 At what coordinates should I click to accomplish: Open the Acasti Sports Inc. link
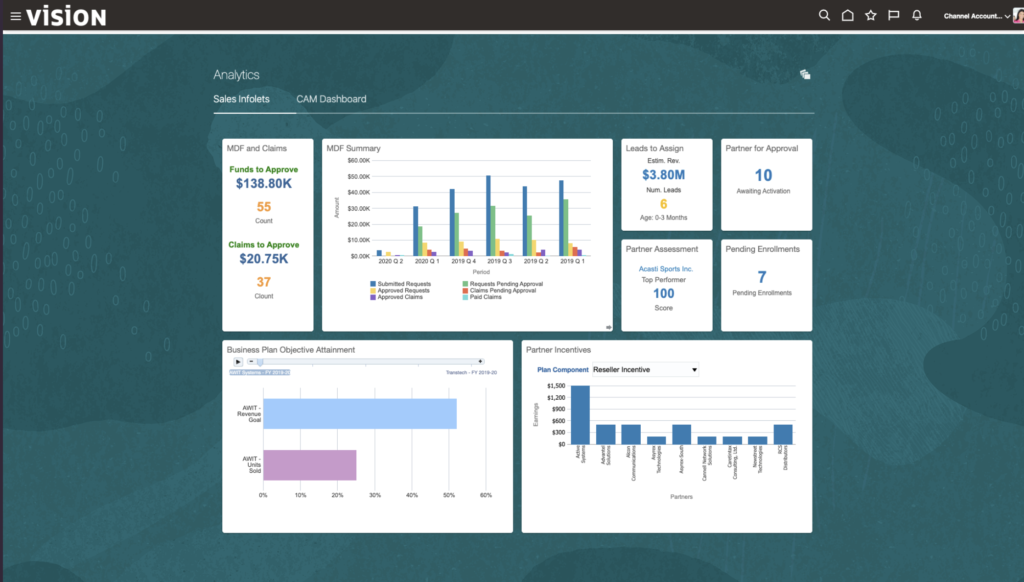pos(666,267)
